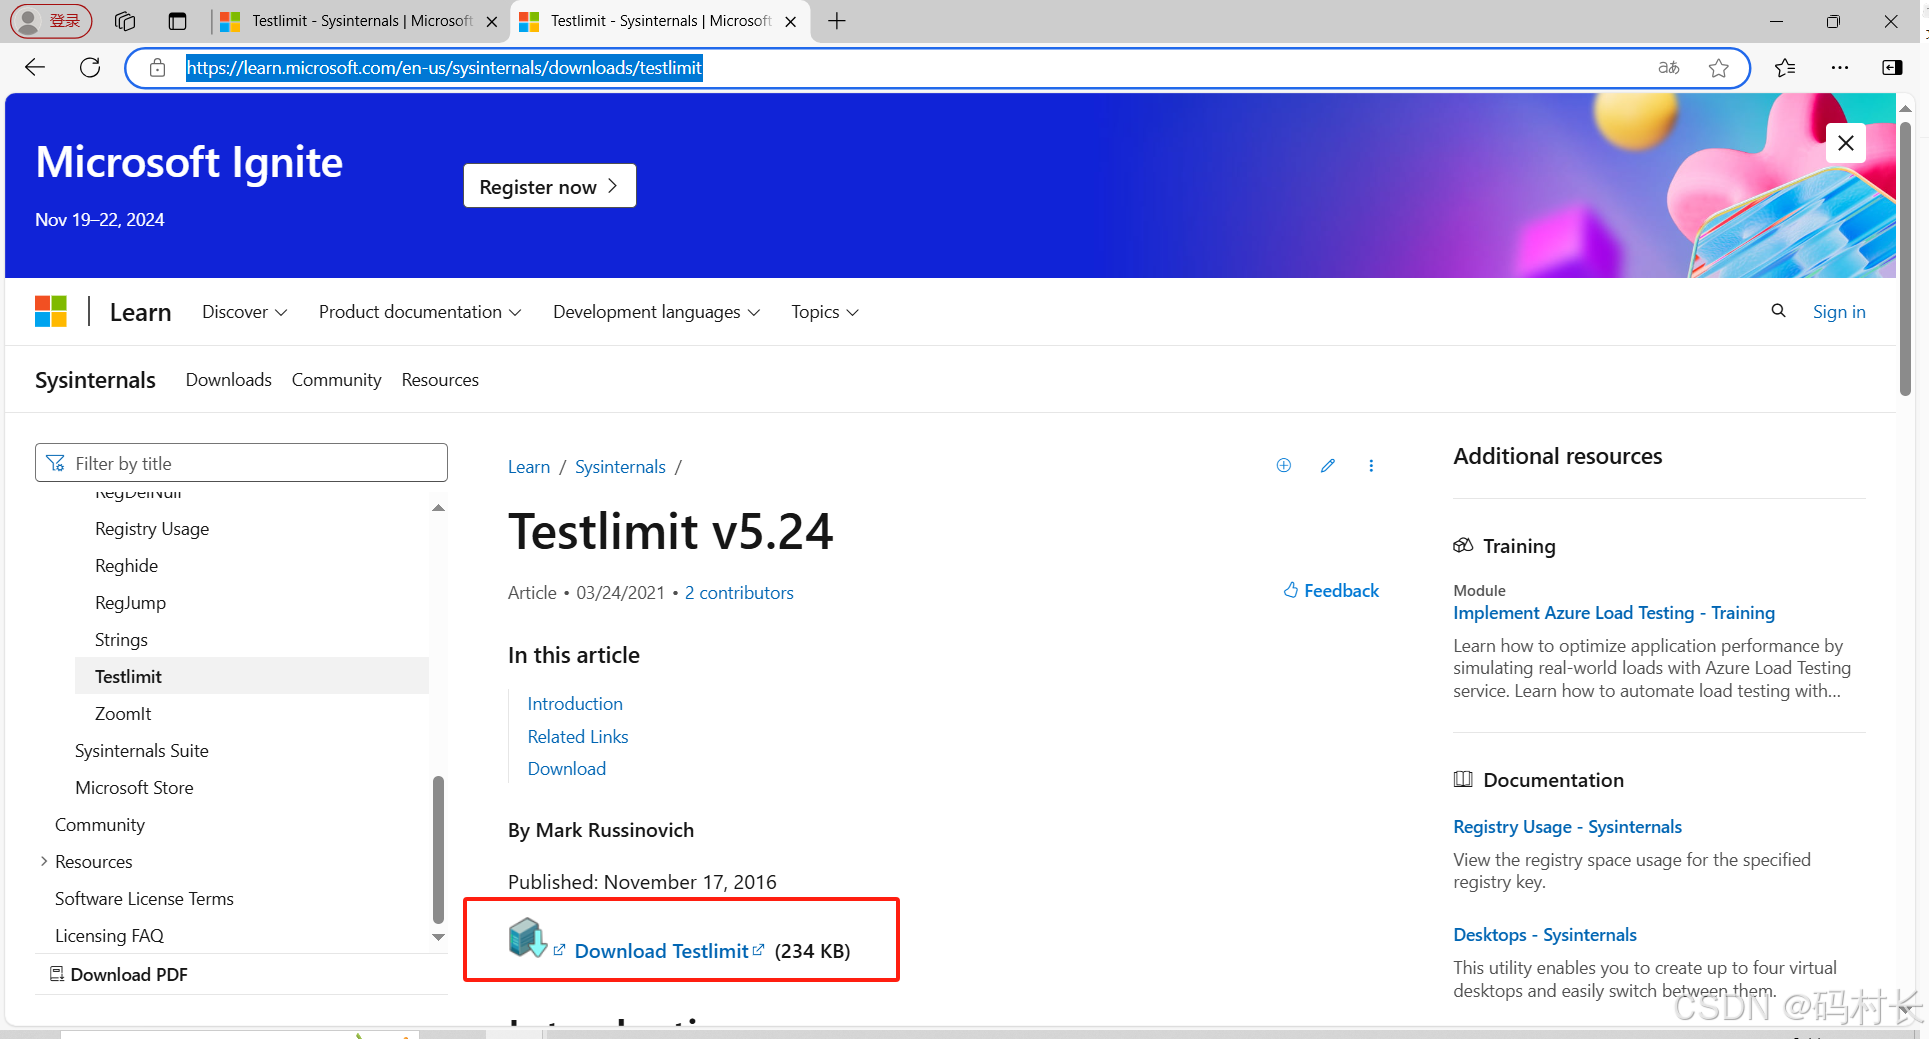1929x1039 pixels.
Task: Click the Microsoft logo
Action: click(51, 311)
